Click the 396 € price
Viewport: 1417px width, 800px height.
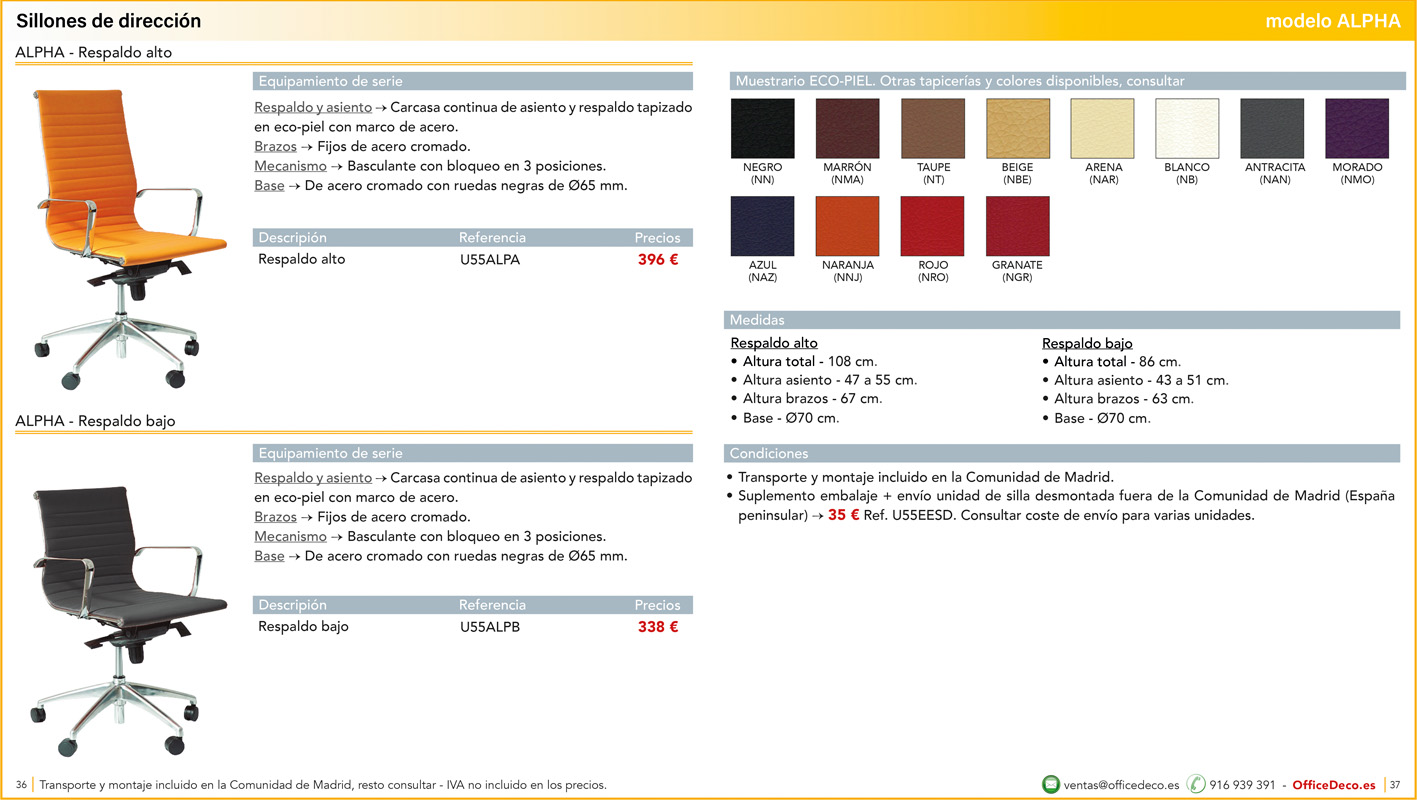coord(658,260)
